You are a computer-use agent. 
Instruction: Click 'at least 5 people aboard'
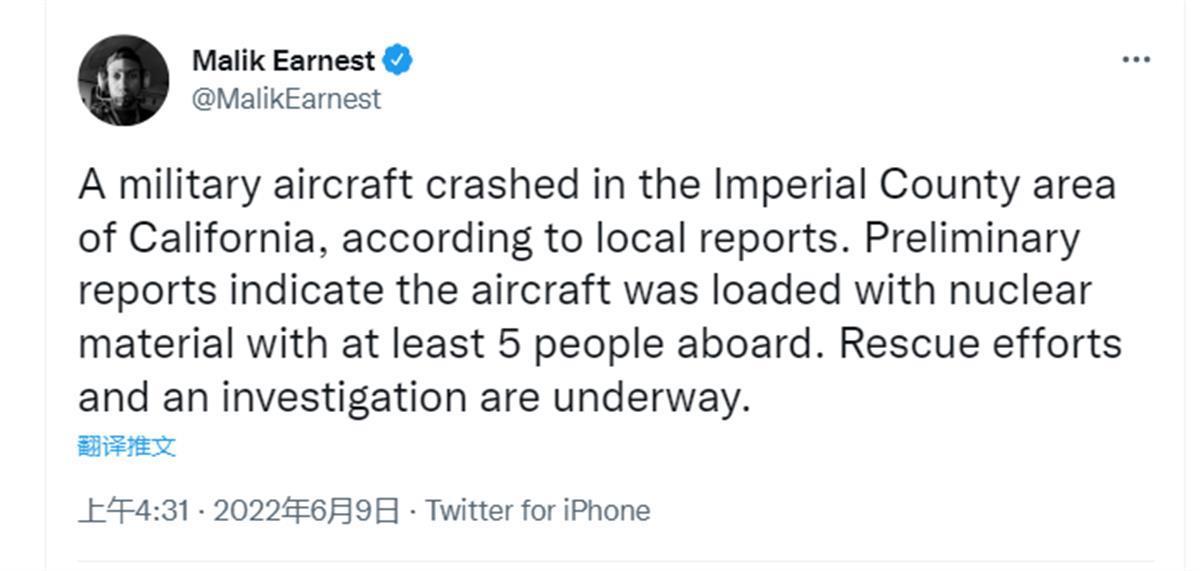(x=620, y=345)
